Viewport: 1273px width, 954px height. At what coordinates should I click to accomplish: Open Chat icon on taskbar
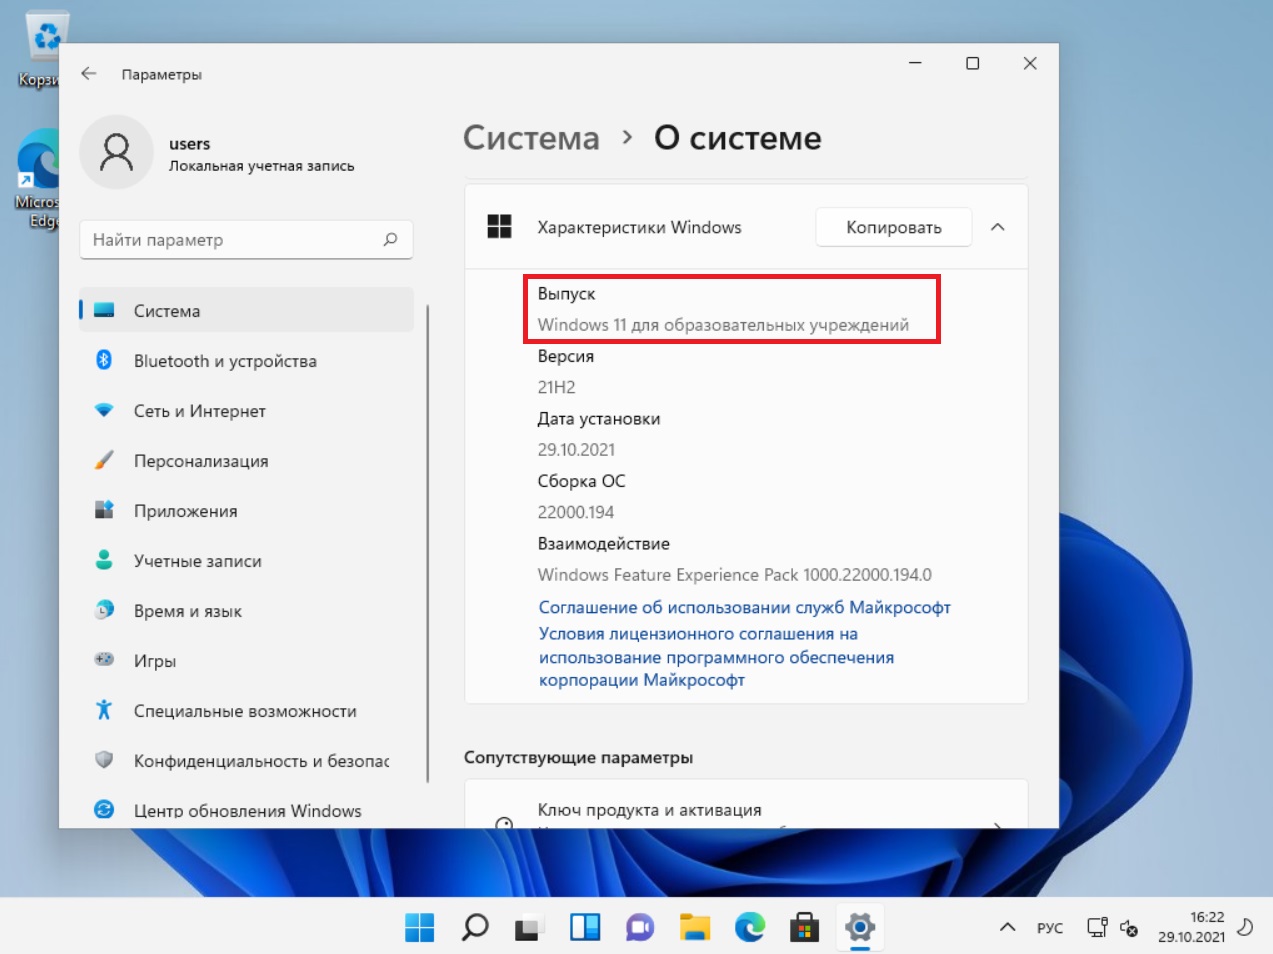click(640, 927)
